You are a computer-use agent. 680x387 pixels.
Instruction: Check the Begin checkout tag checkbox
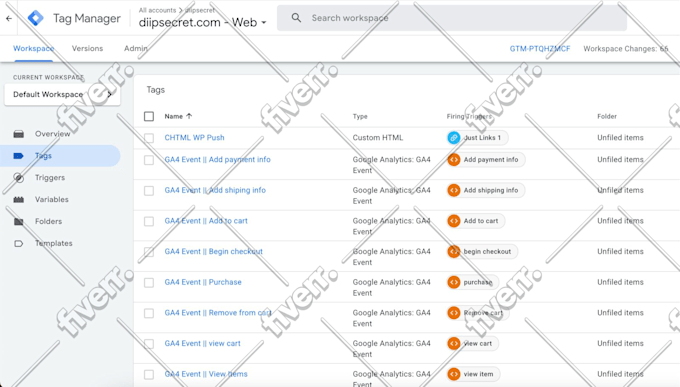pos(149,252)
